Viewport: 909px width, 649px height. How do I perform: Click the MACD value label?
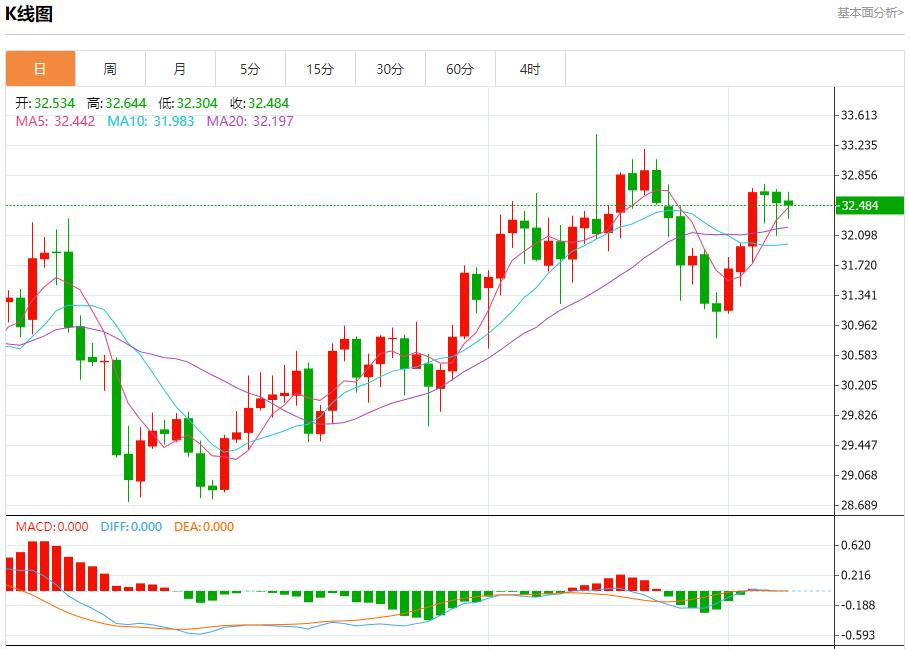(52, 527)
